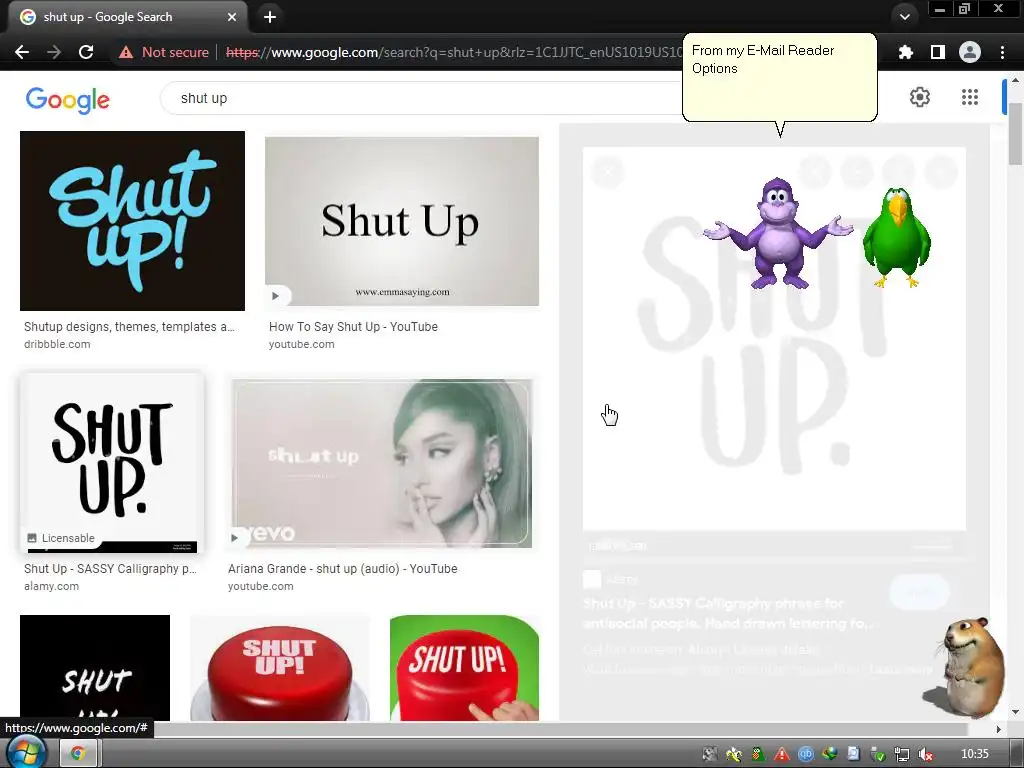1024x768 pixels.
Task: Open Google quick settings gear
Action: pos(920,97)
